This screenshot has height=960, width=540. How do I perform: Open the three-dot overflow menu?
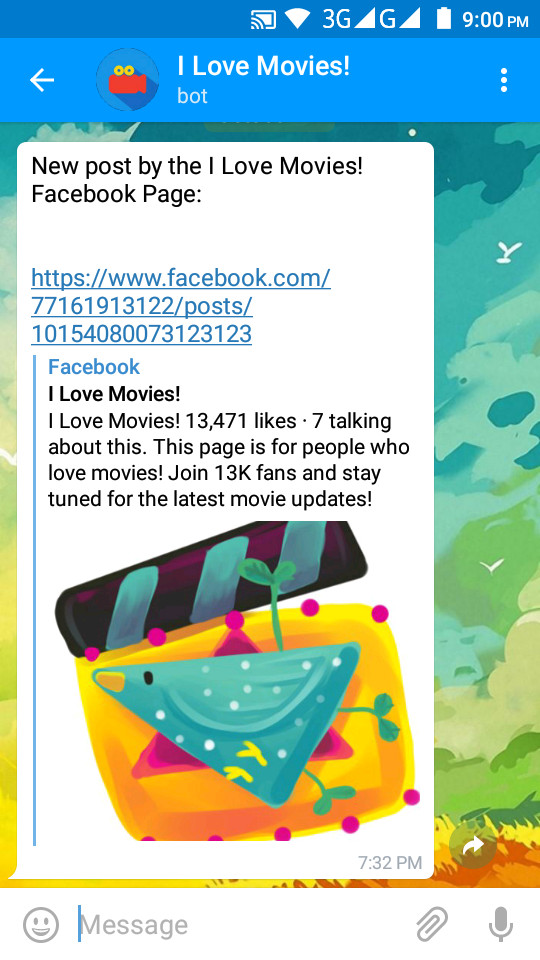tap(503, 80)
